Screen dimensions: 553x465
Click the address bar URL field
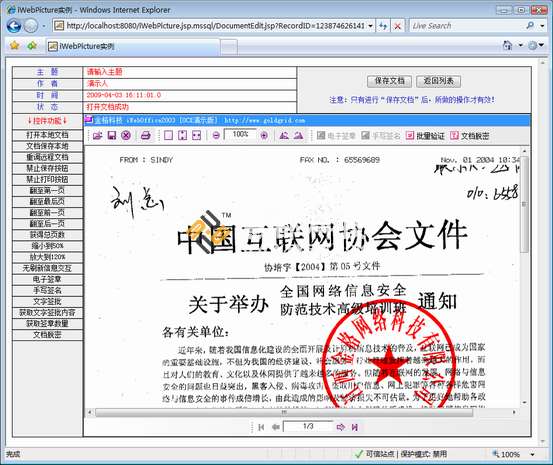[214, 26]
